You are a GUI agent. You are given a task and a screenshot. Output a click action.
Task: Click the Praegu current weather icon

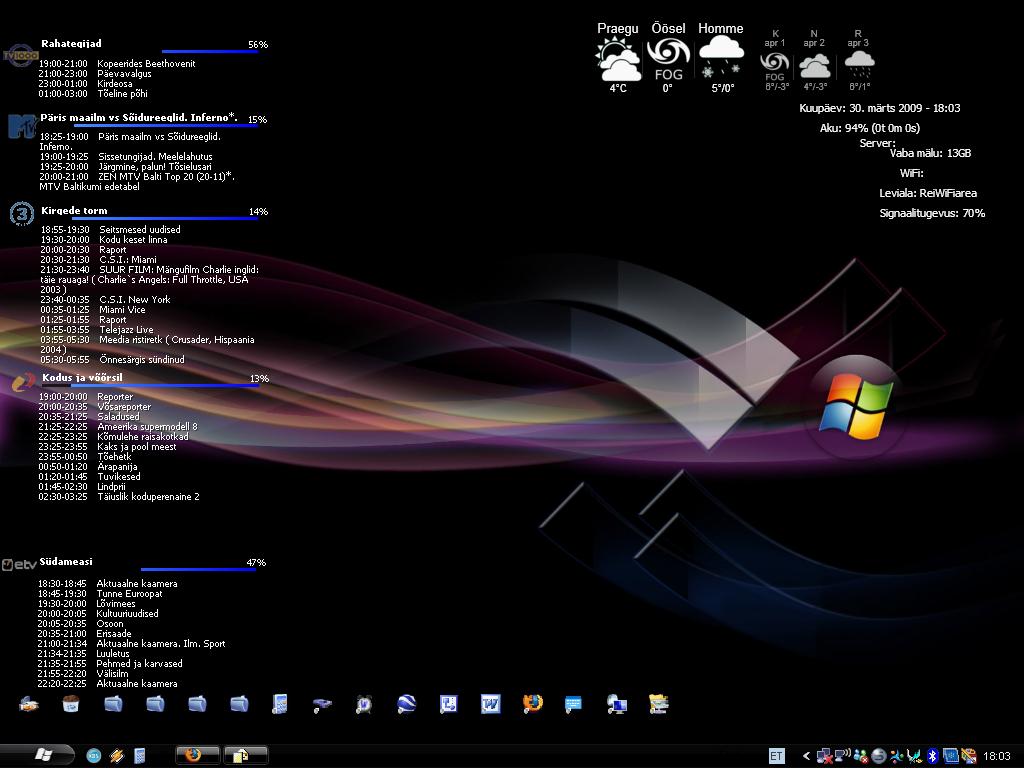(618, 59)
